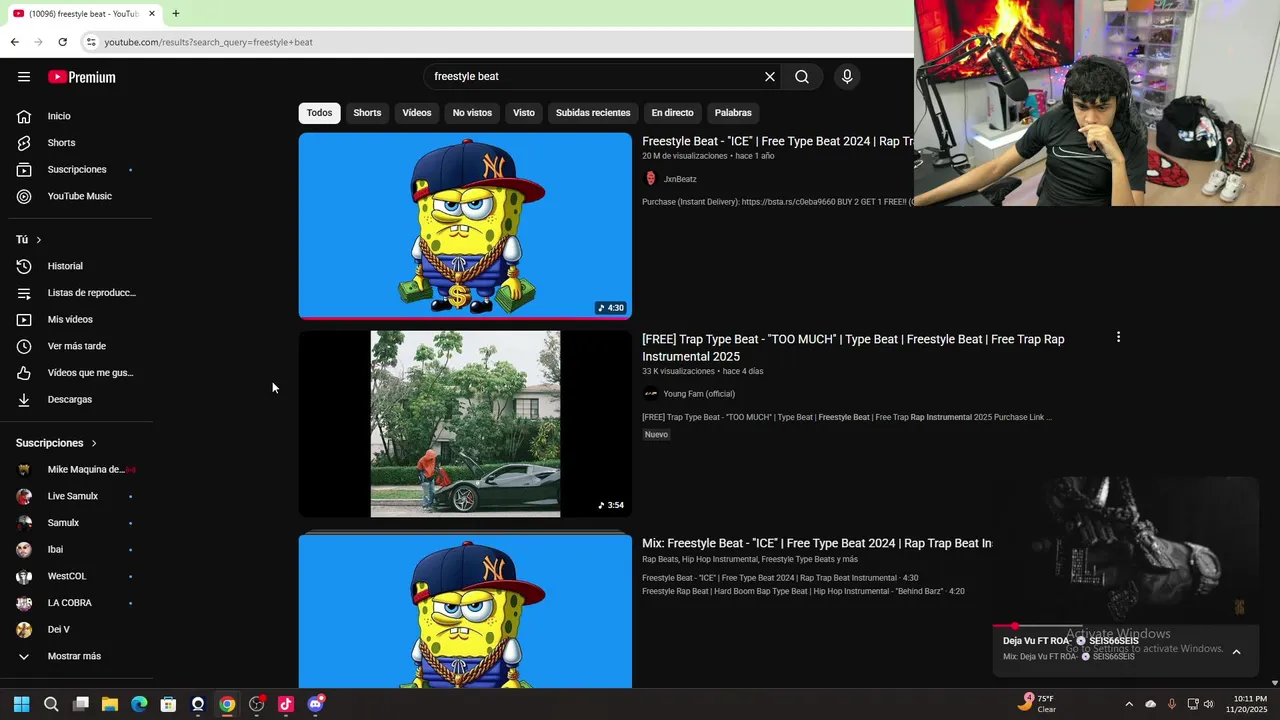Open the weather widget showing 75°F
Viewport: 1280px width, 720px height.
coord(1036,704)
